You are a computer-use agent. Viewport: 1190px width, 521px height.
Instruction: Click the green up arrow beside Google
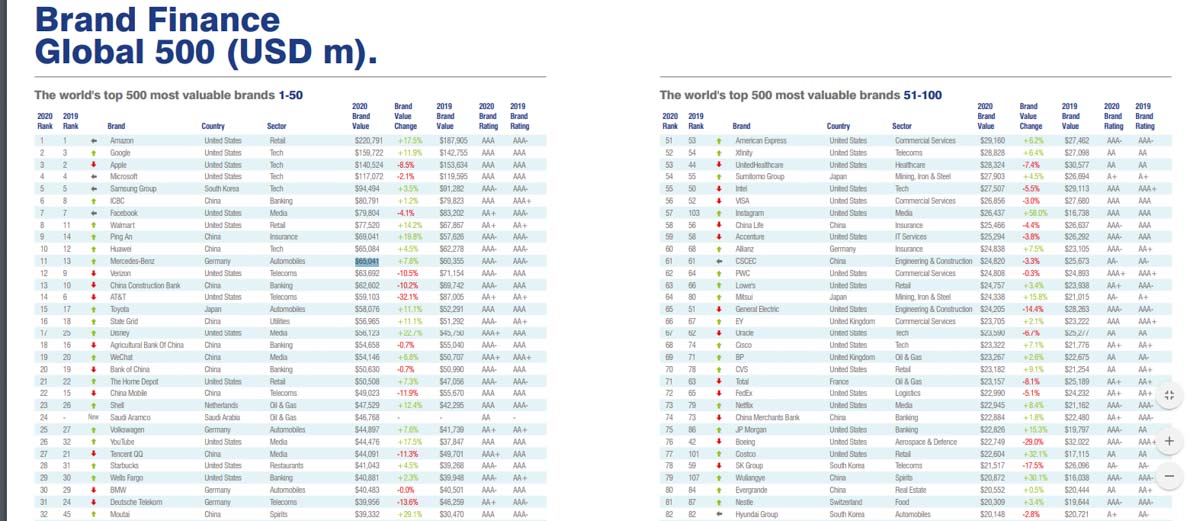pos(92,153)
